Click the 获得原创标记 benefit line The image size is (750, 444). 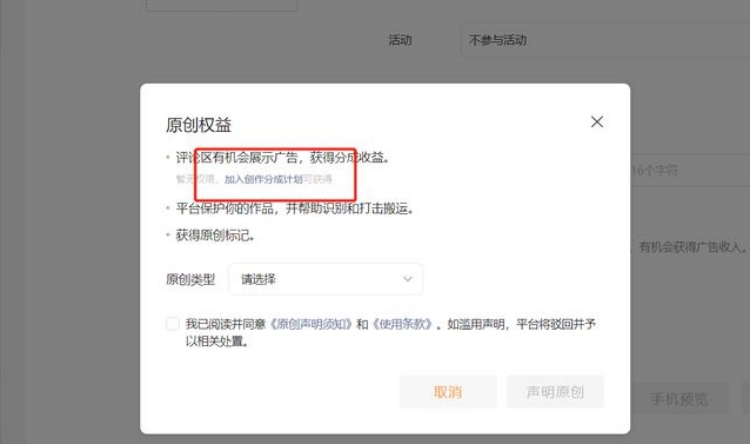(x=215, y=235)
